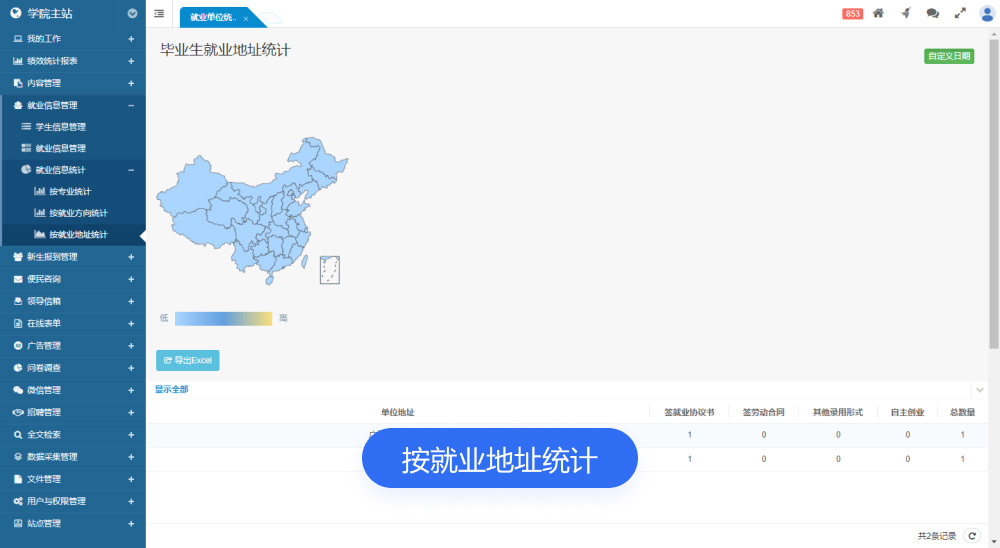The width and height of the screenshot is (1000, 548).
Task: Click the South China Sea inset on map
Action: [x=330, y=269]
